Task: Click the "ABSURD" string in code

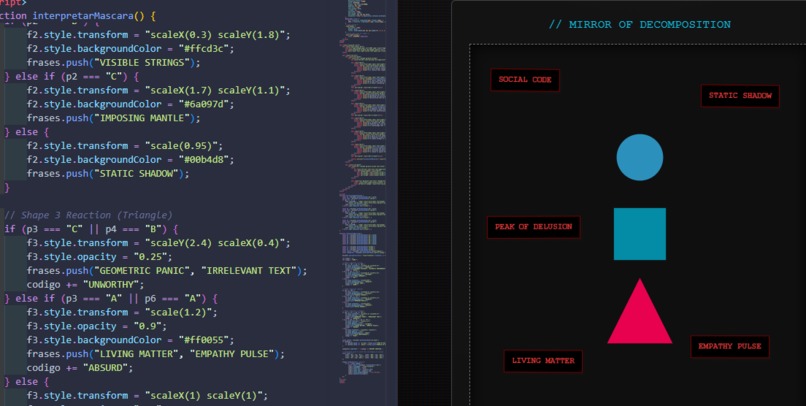Action: pyautogui.click(x=107, y=367)
